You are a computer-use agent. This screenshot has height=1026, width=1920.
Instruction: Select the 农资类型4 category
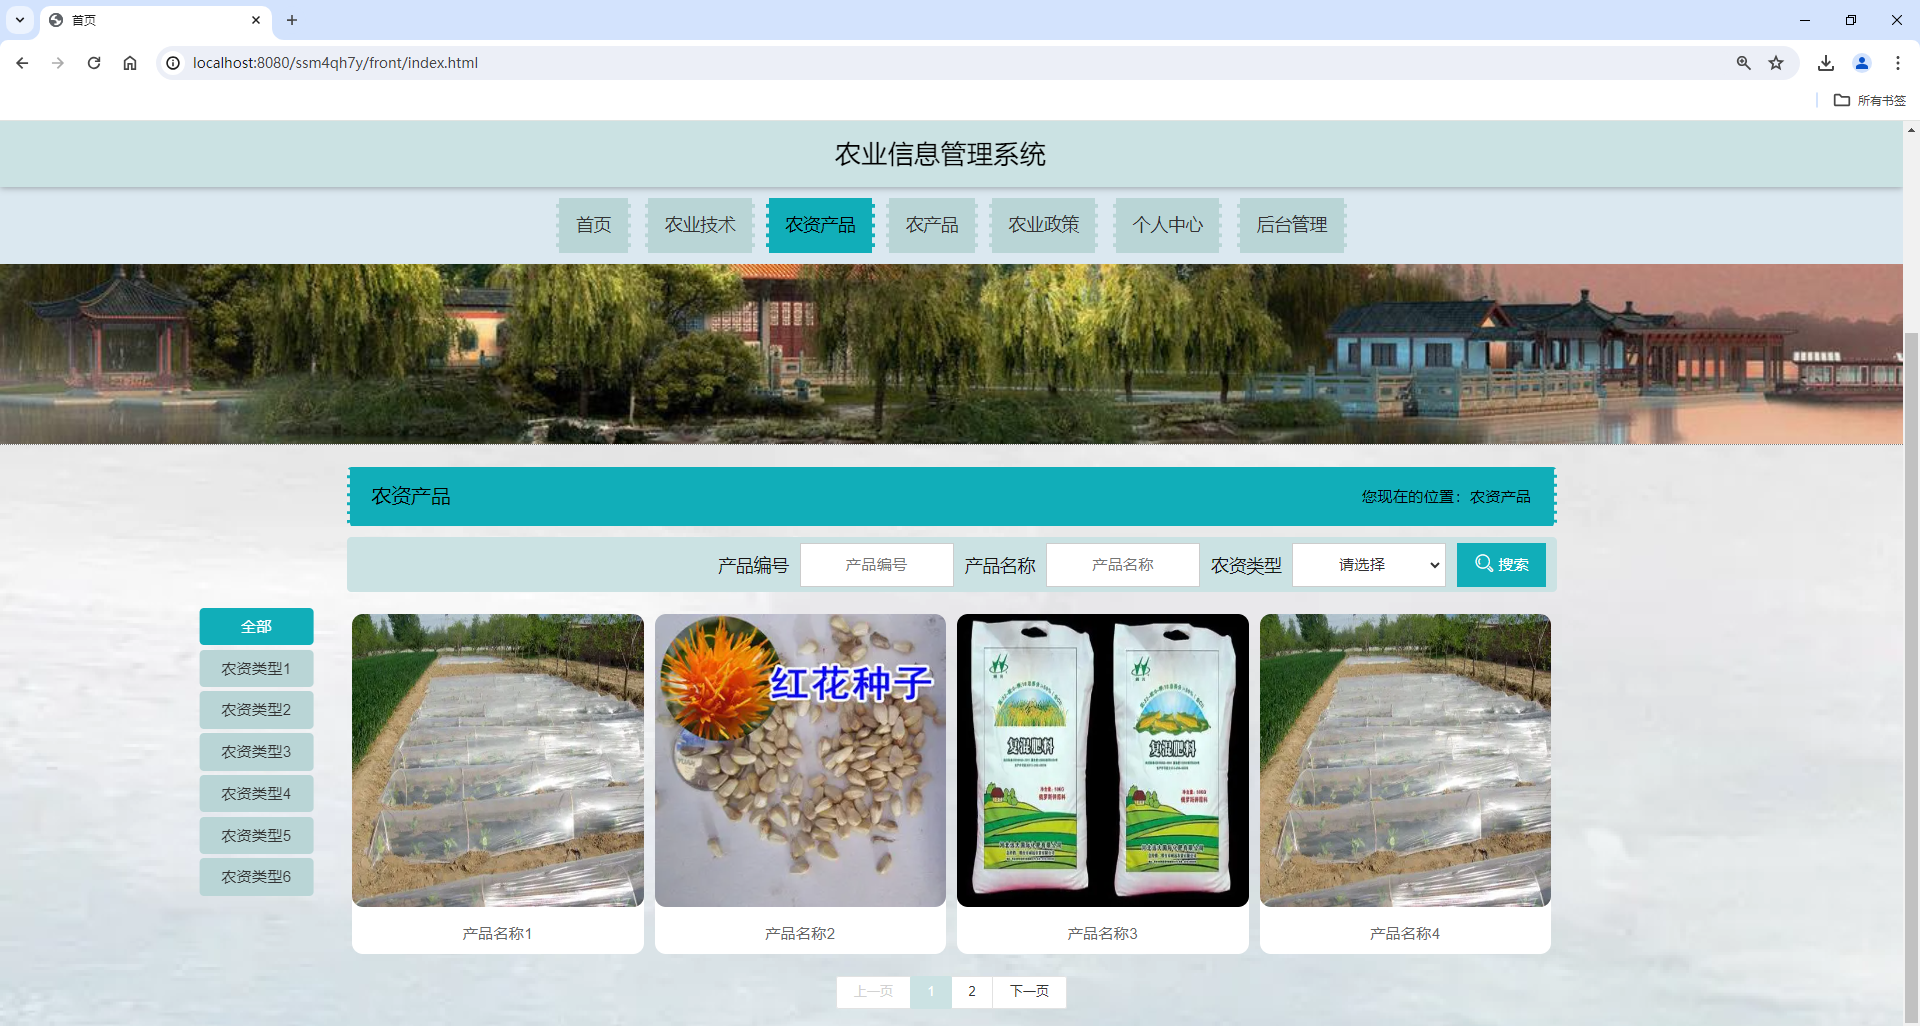pyautogui.click(x=256, y=793)
